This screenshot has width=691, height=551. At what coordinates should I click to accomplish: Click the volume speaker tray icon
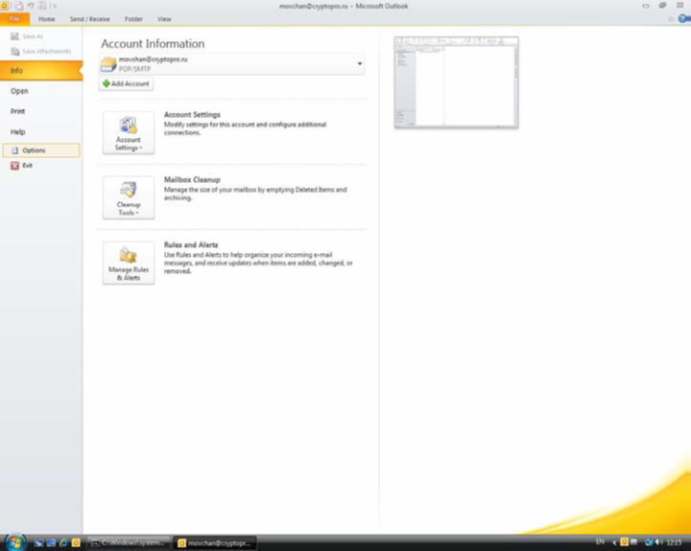coord(659,542)
